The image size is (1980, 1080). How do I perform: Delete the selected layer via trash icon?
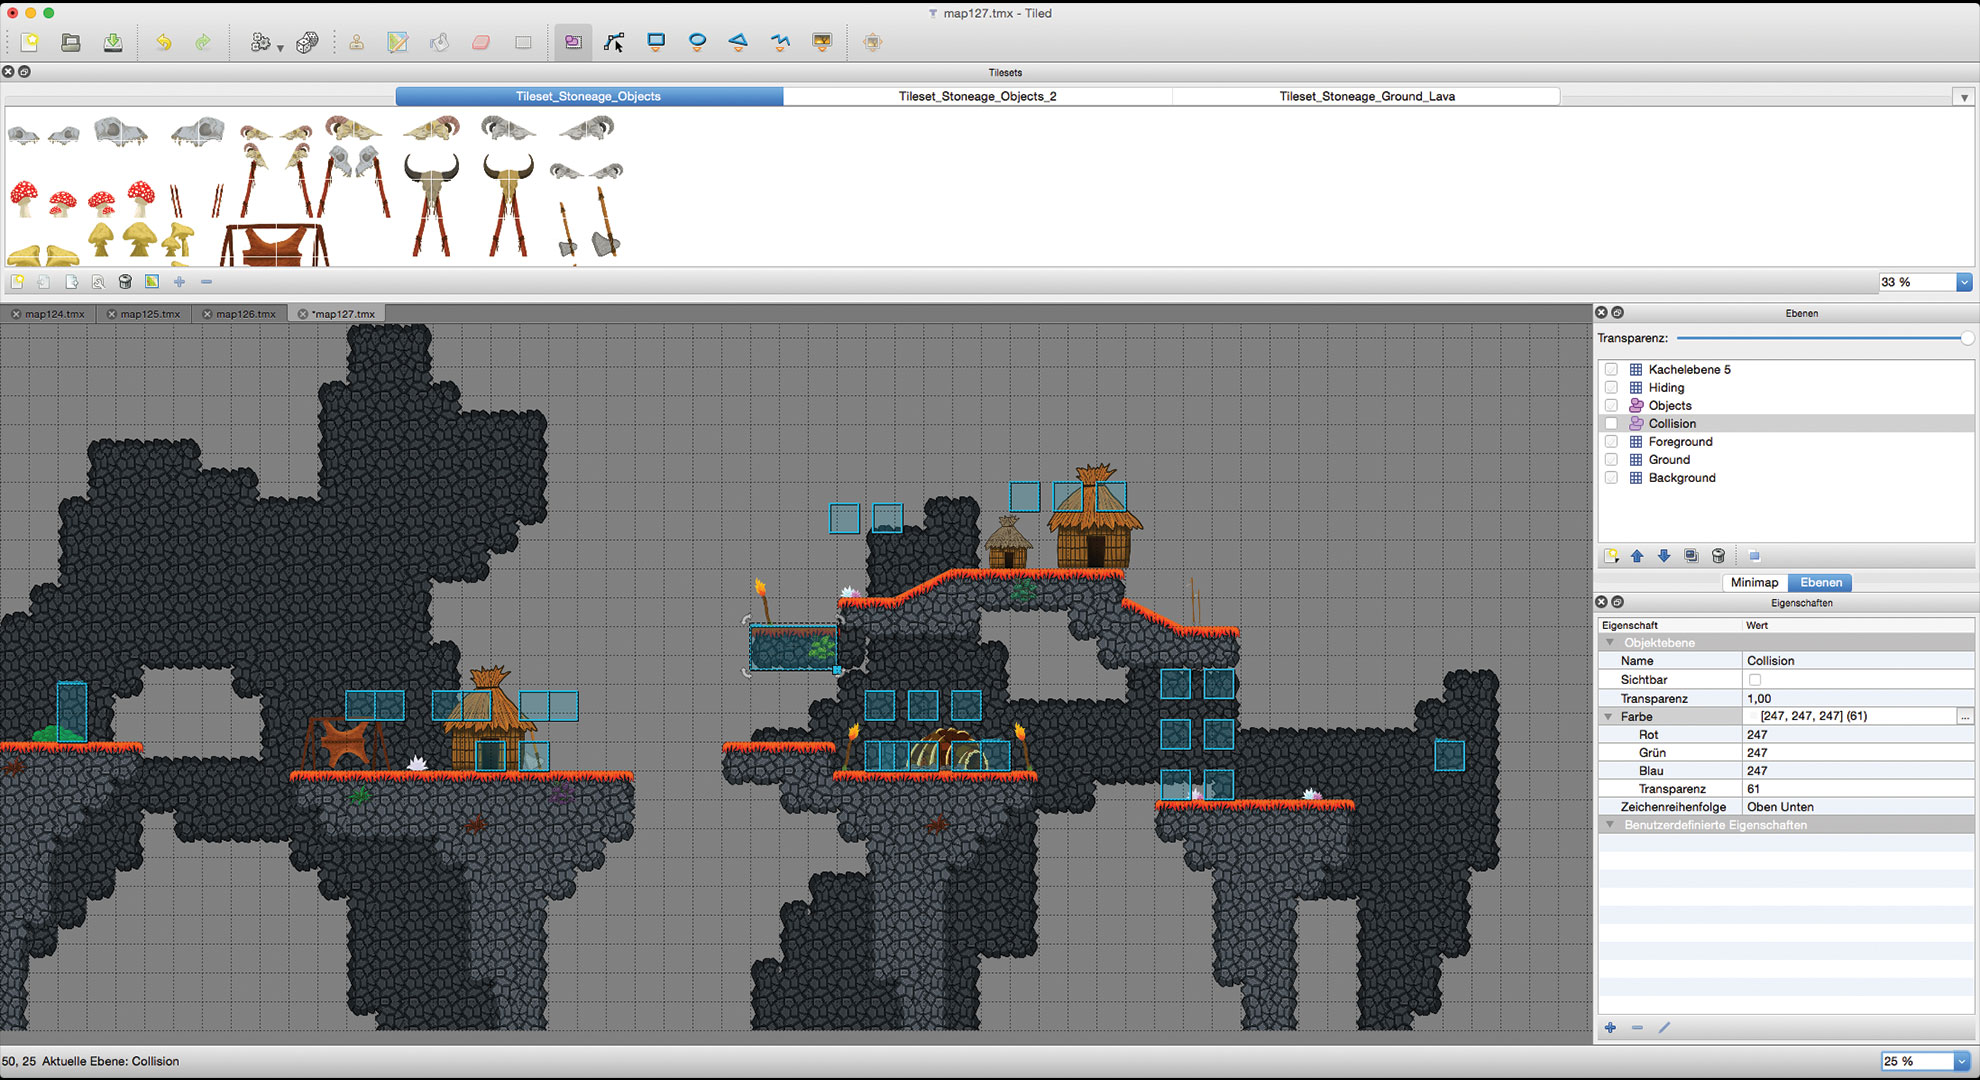point(1718,556)
